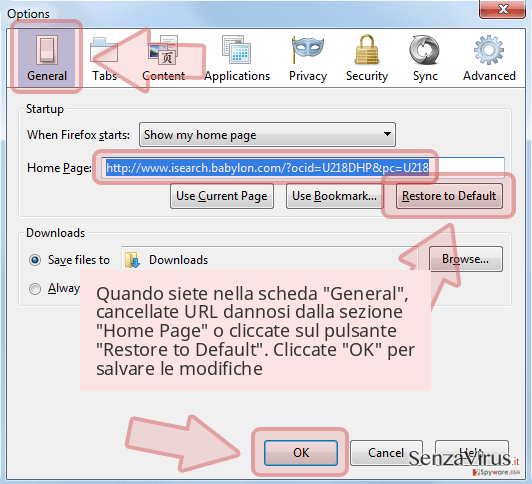The height and width of the screenshot is (484, 532).
Task: Click the Downloads save location field
Action: pos(270,259)
